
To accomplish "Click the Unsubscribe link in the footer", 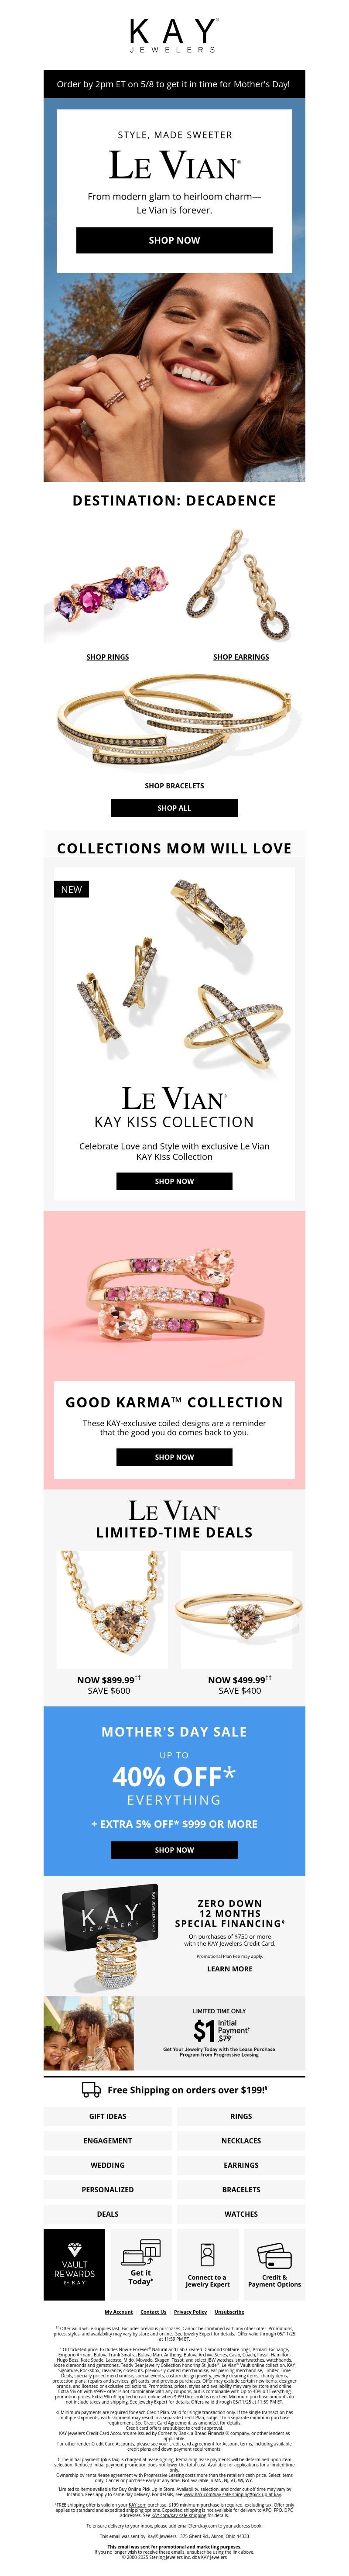I will (229, 2312).
